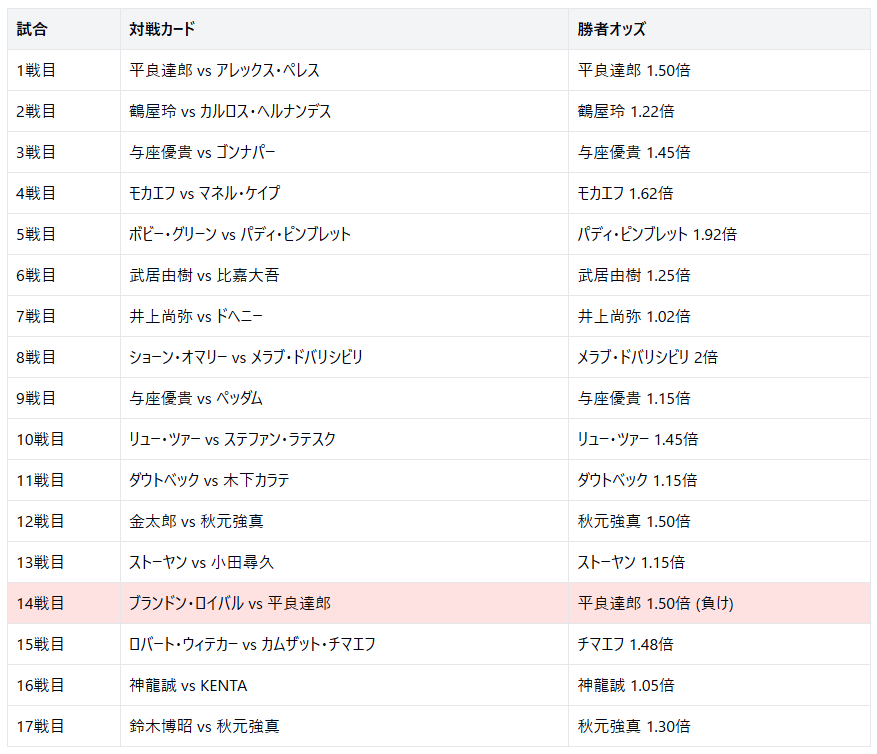Viewport: 877px width, 754px height.
Task: Click the 勝者オッズ column header
Action: (611, 29)
